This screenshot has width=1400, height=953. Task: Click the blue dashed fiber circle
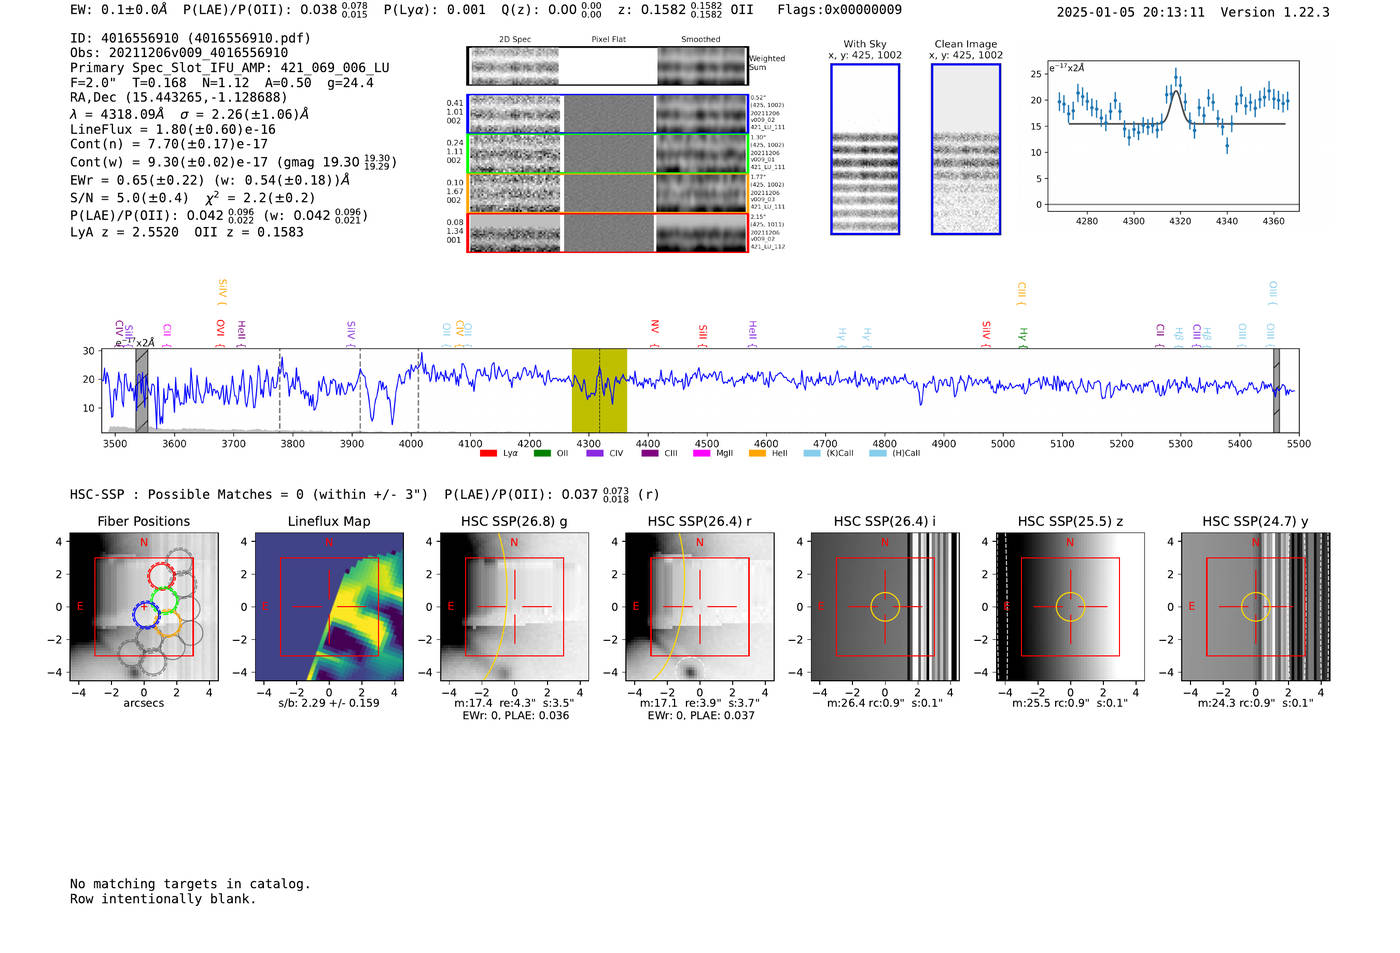tap(146, 614)
